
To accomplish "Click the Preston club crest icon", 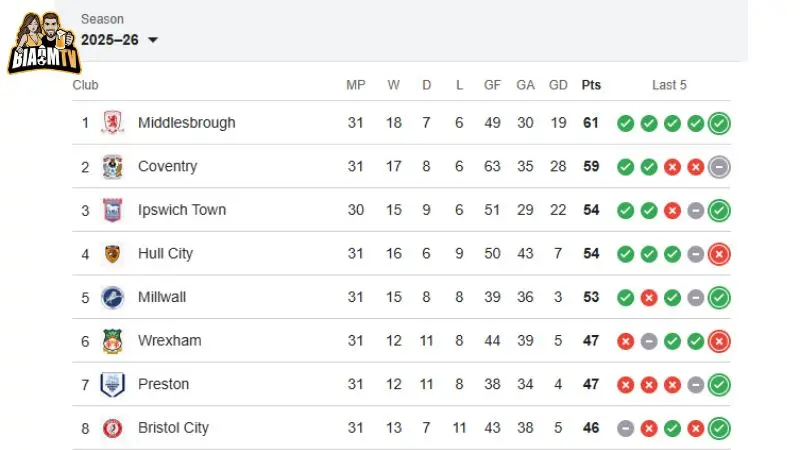I will (113, 384).
